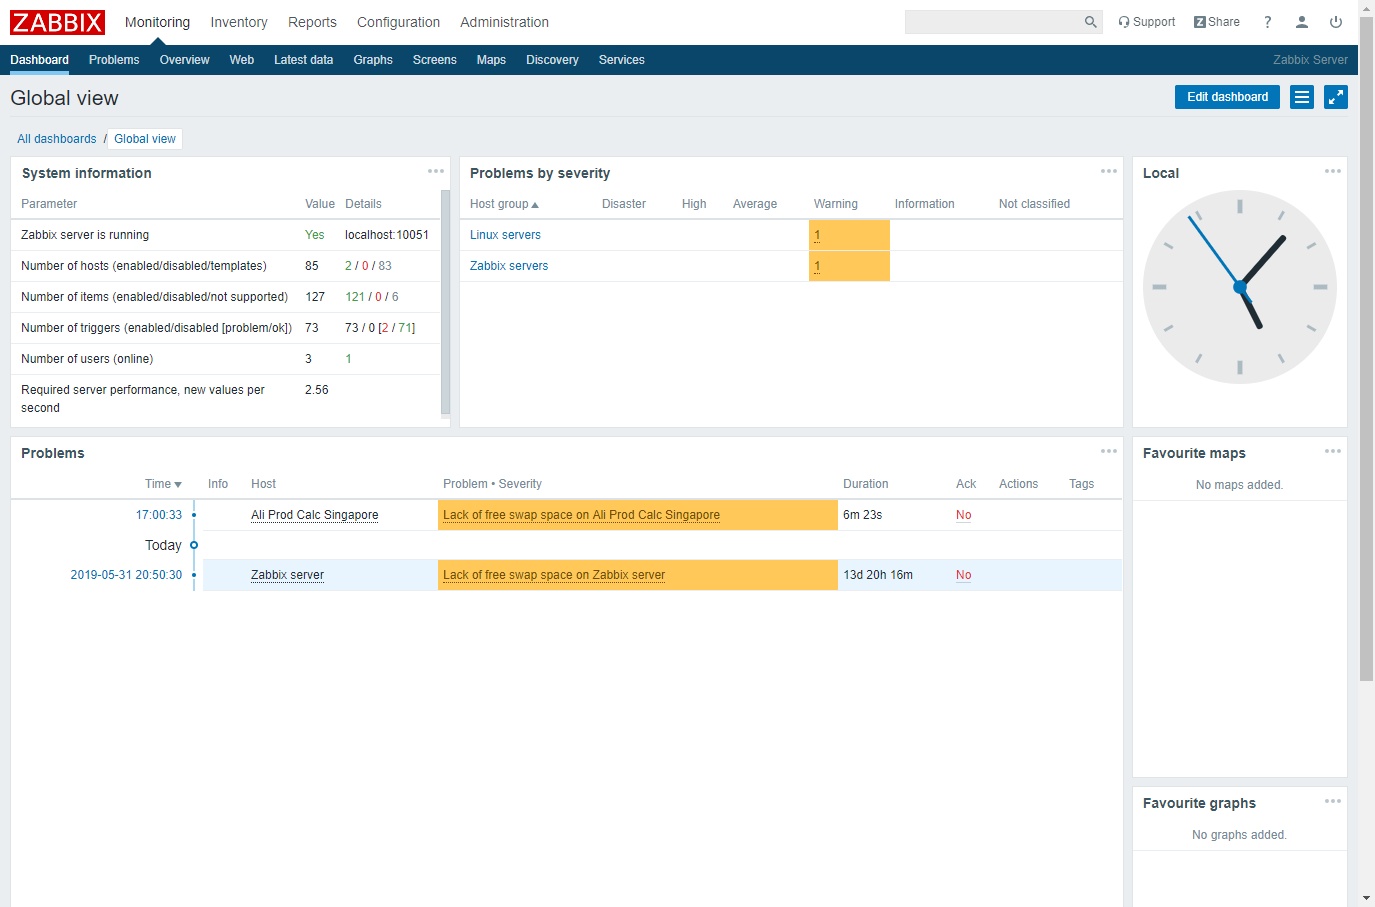The image size is (1375, 907).
Task: Click the Ali Prod Calc Singapore swap problem
Action: 581,515
